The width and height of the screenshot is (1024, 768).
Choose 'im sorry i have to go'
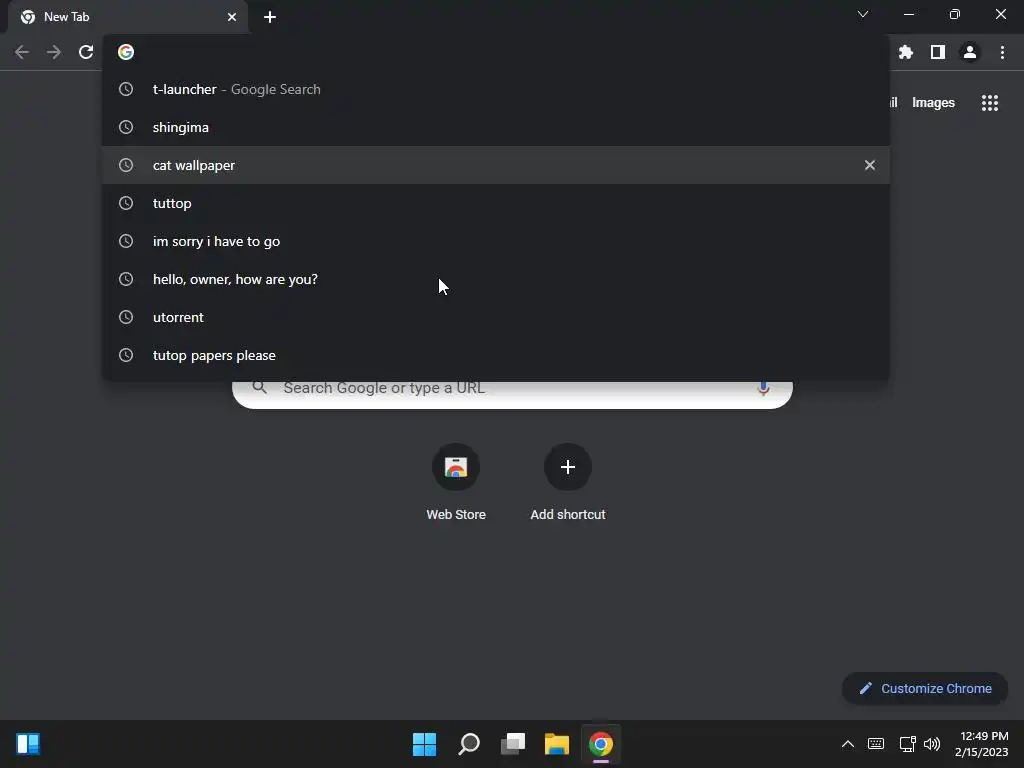tap(496, 241)
